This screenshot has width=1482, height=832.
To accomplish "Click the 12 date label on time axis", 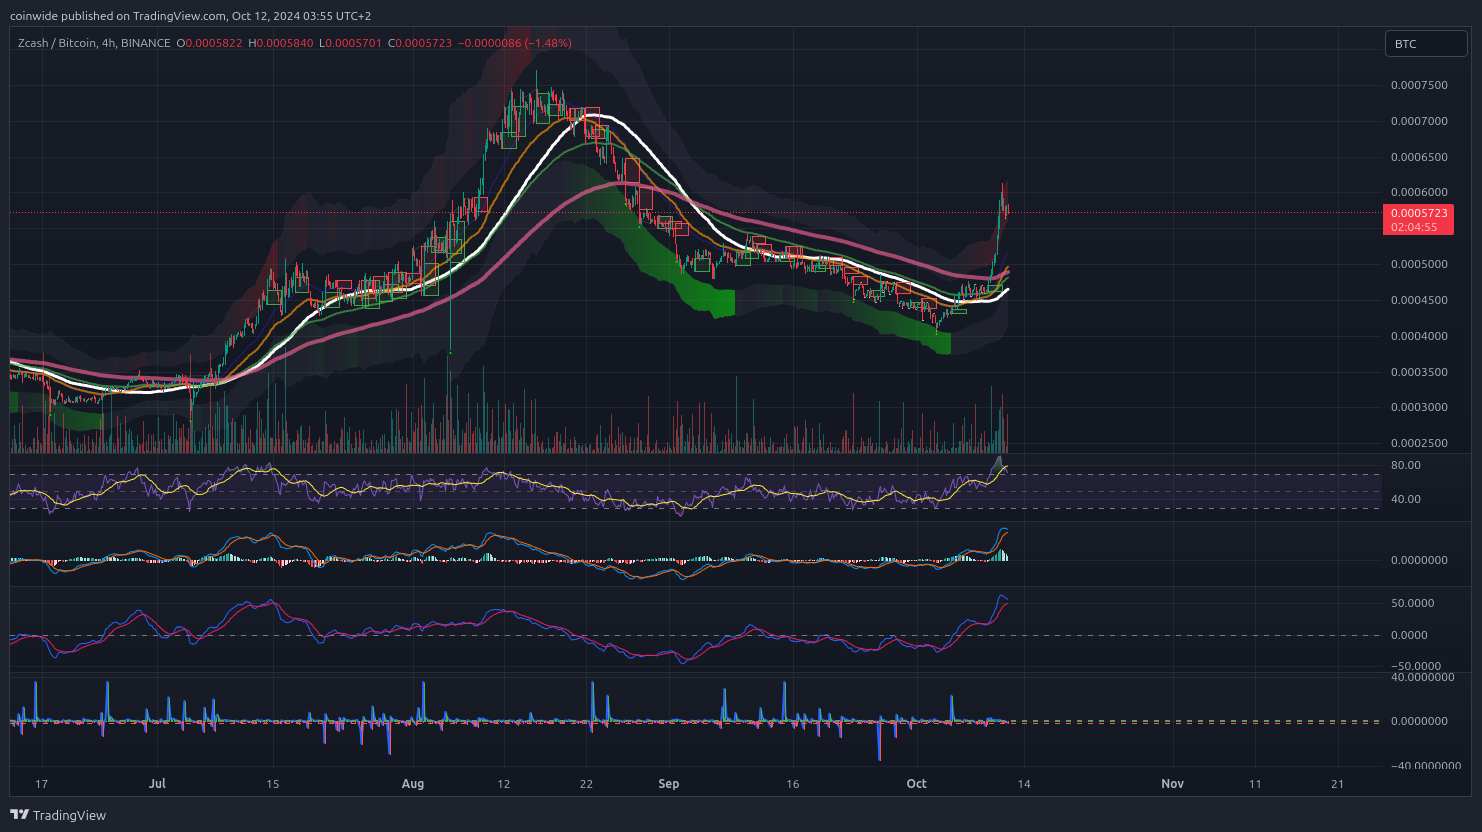I will click(504, 784).
